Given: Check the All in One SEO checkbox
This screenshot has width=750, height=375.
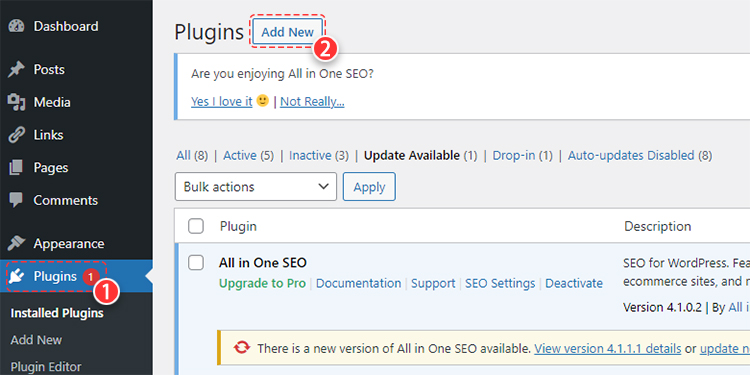Looking at the screenshot, I should [x=196, y=263].
